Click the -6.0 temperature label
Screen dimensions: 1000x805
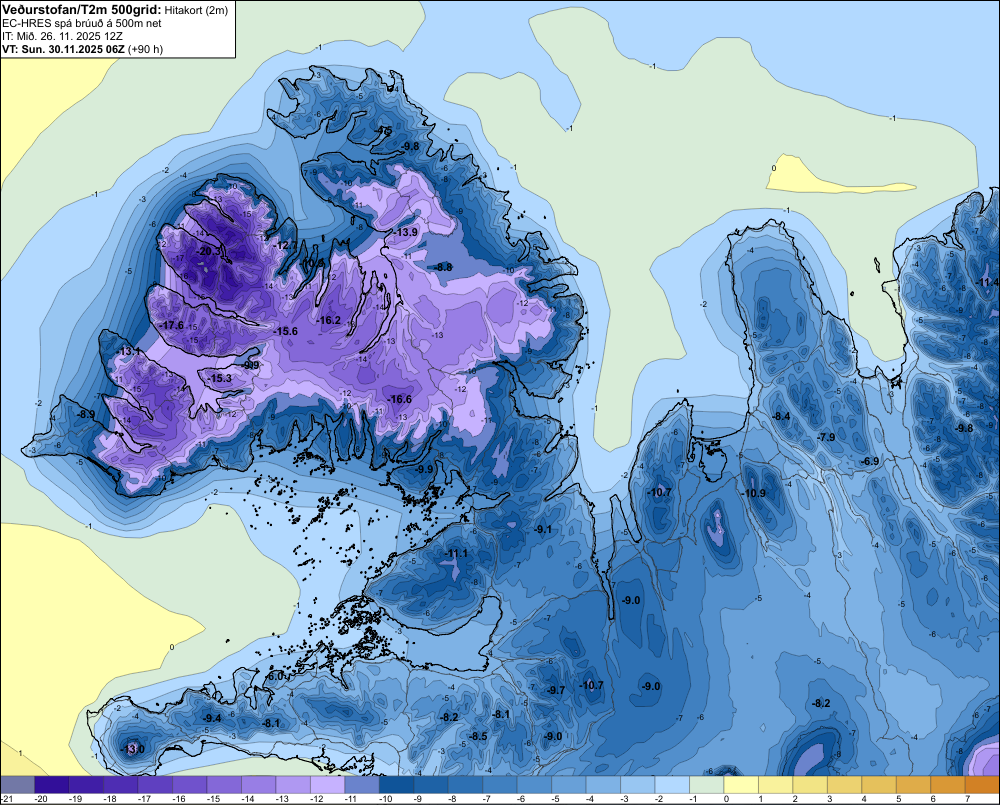click(x=275, y=676)
